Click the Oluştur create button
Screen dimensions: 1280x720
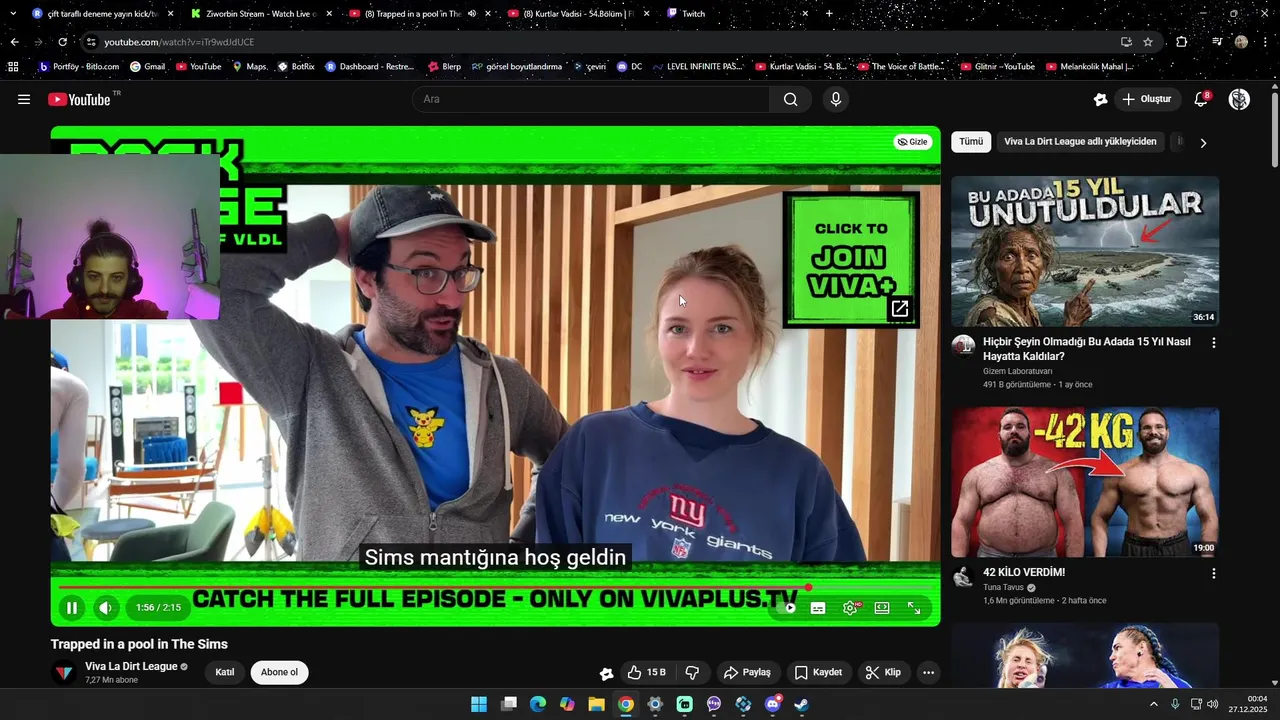tap(1146, 99)
